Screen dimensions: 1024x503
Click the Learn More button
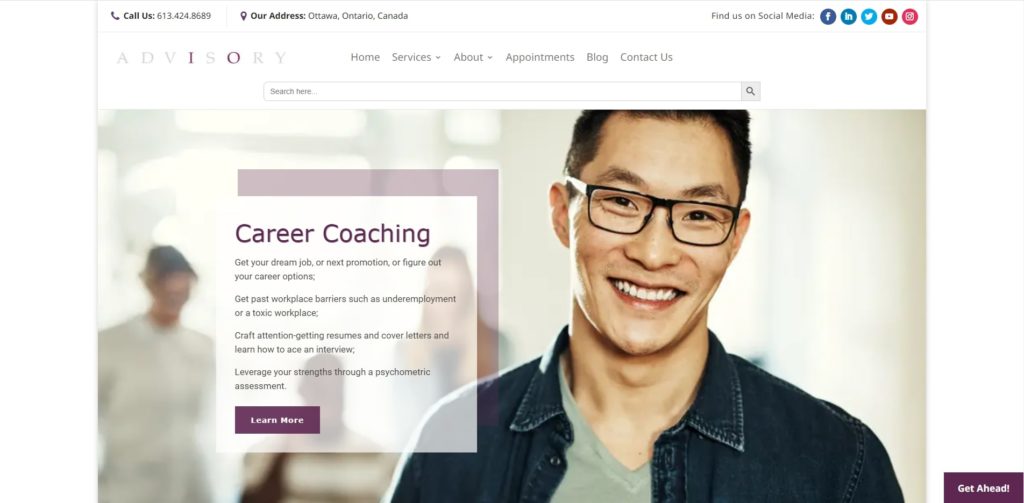tap(278, 420)
